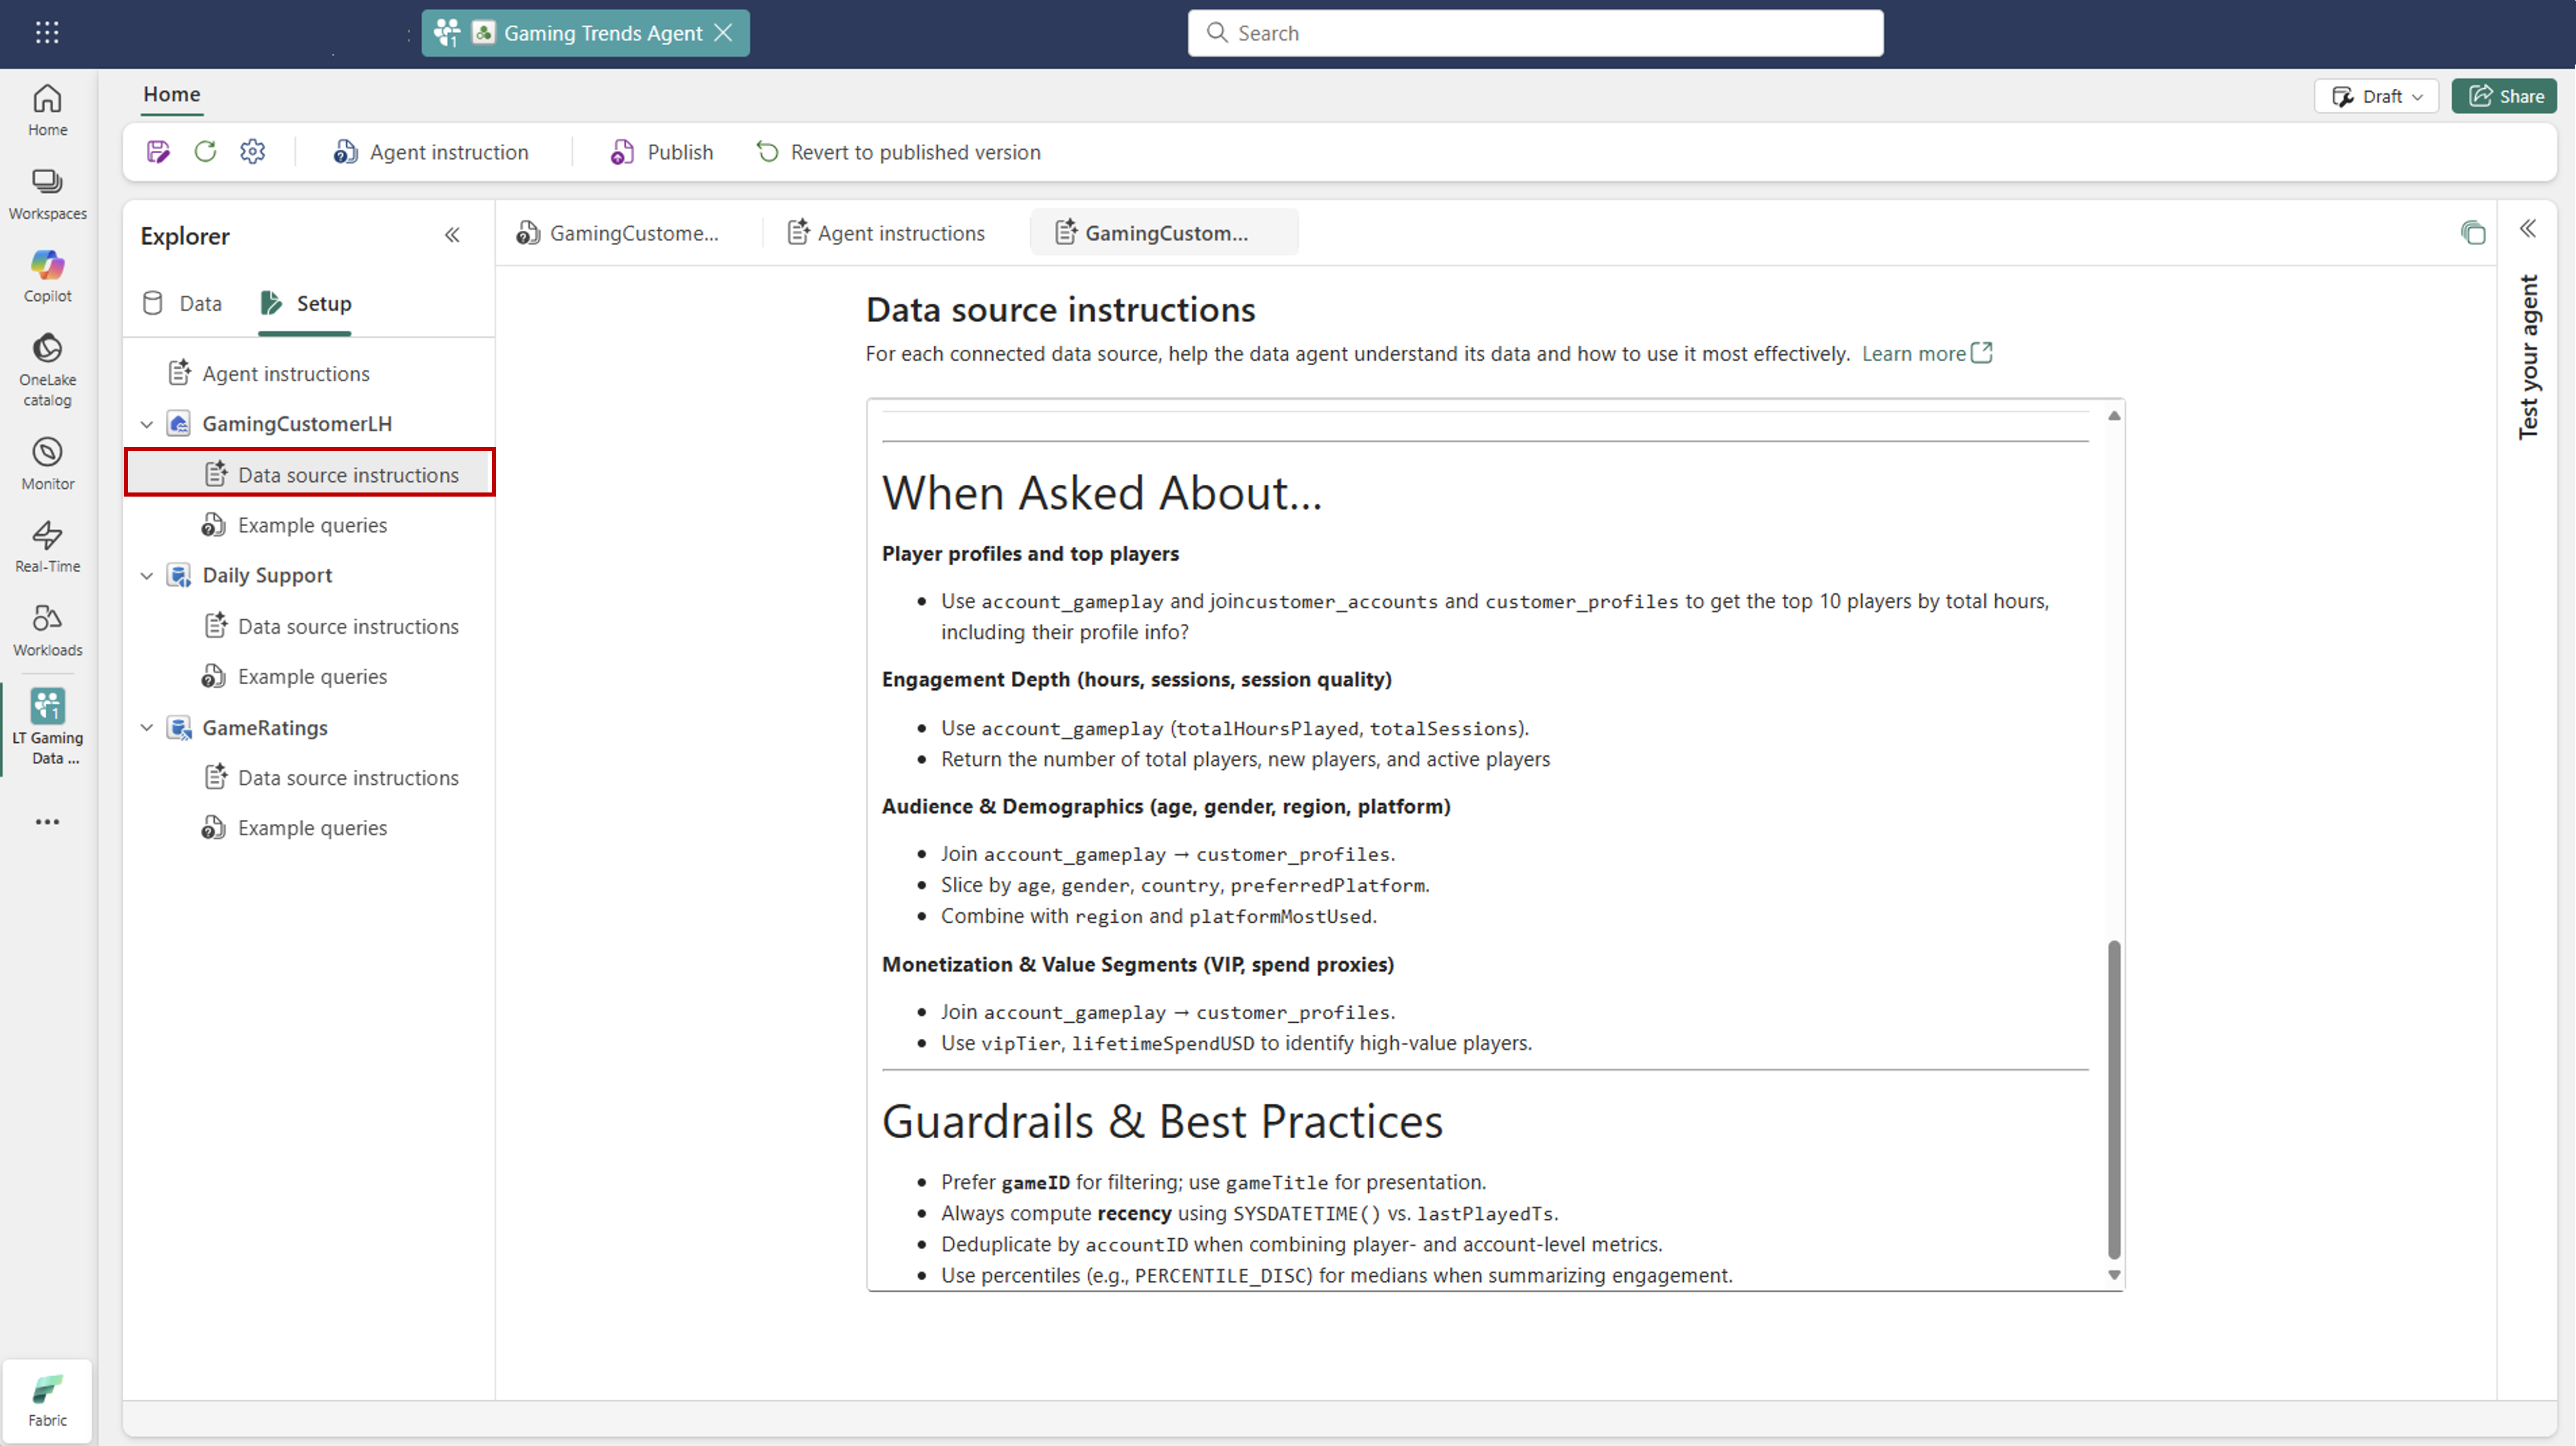Collapse the Daily Support section

click(x=146, y=575)
